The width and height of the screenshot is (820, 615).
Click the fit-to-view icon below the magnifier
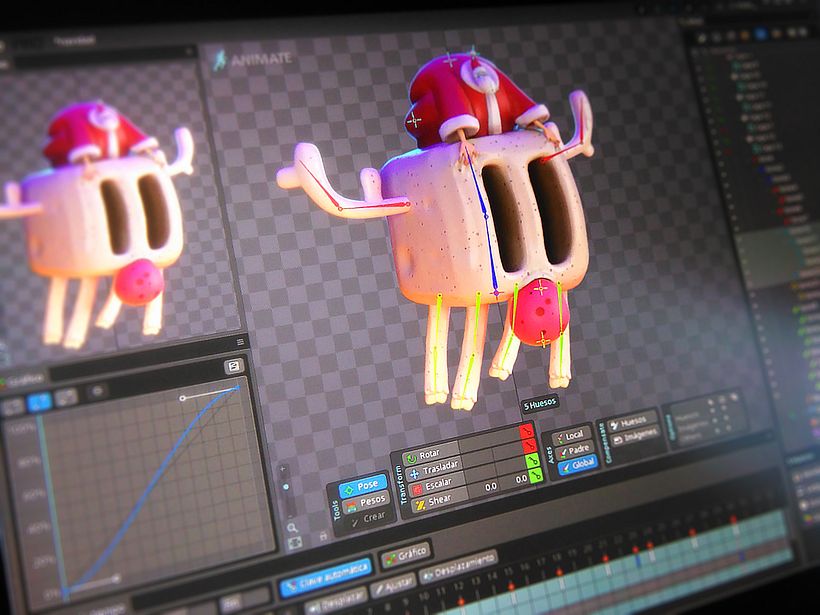(x=295, y=543)
